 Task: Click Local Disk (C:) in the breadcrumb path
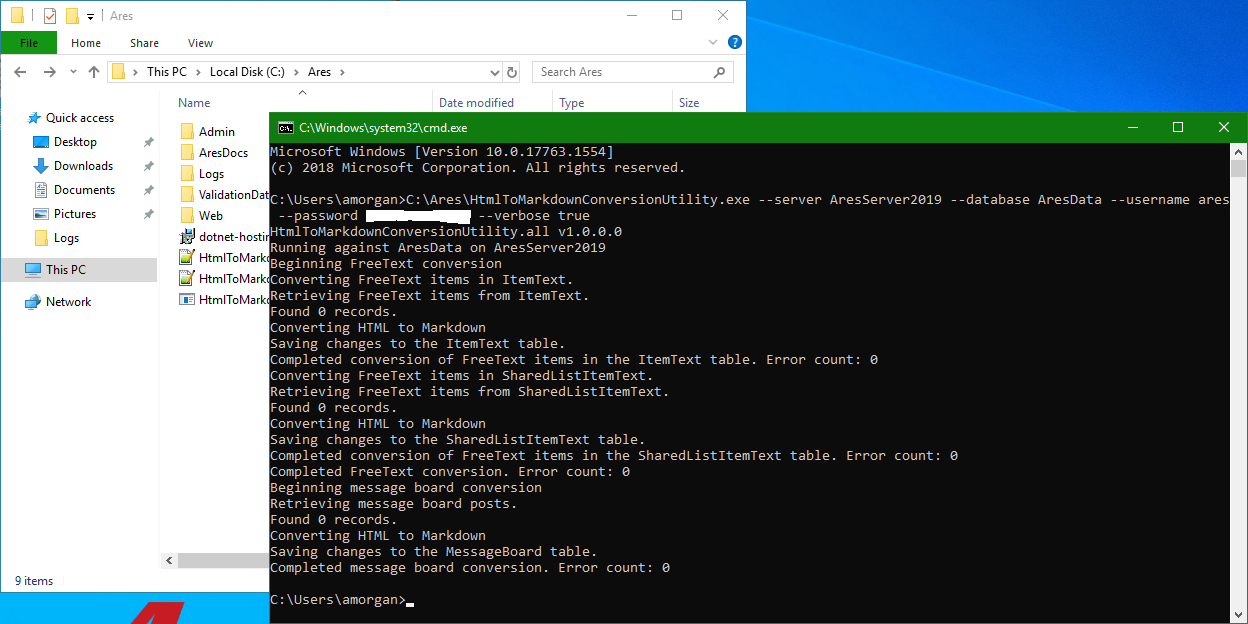247,72
